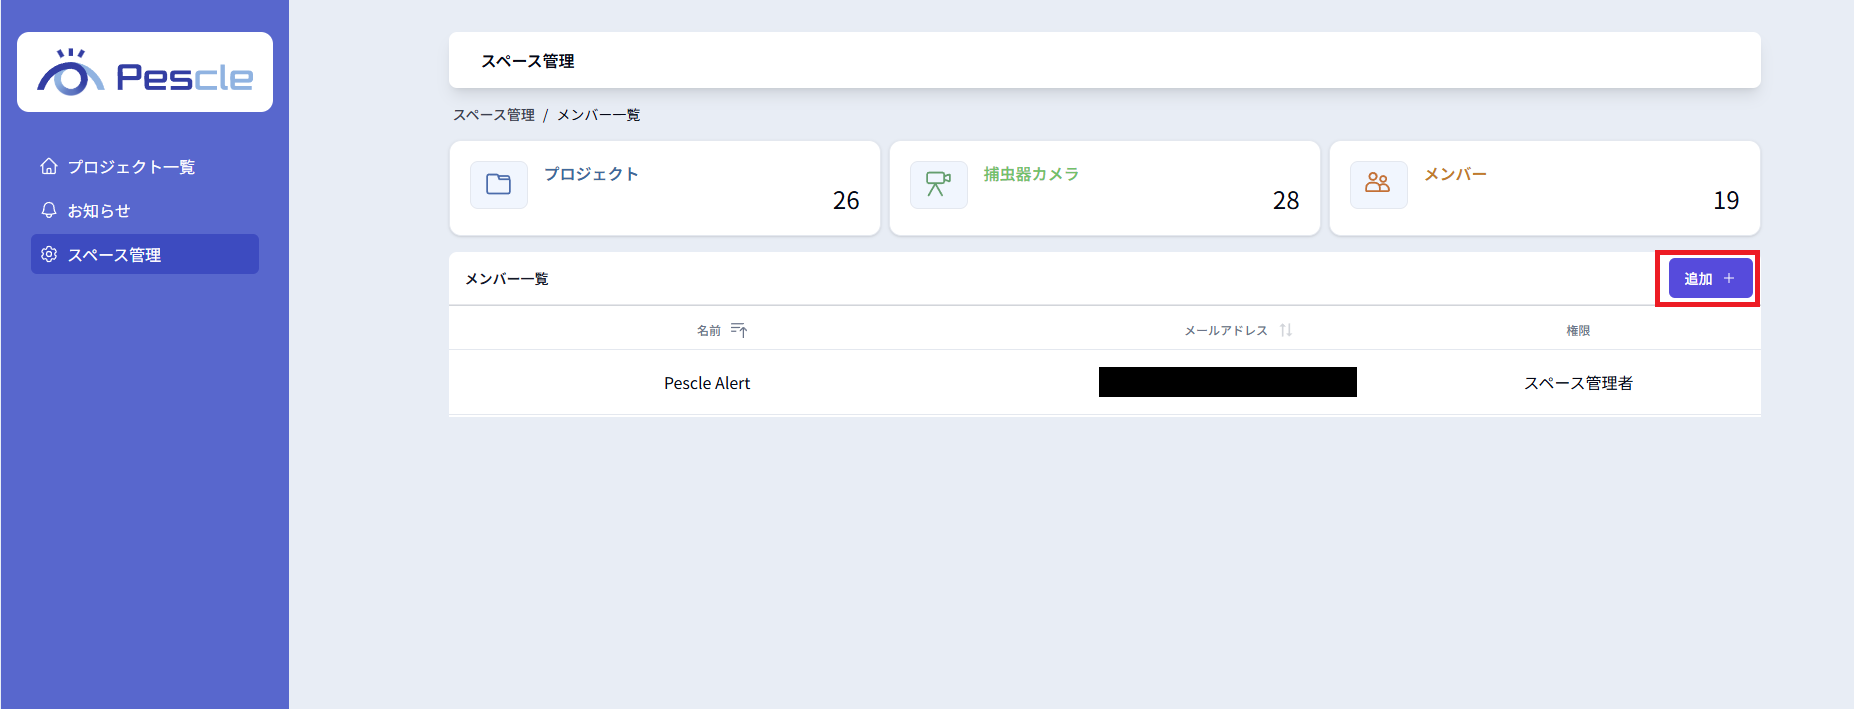Select スペース管理 in the sidebar

coord(145,255)
